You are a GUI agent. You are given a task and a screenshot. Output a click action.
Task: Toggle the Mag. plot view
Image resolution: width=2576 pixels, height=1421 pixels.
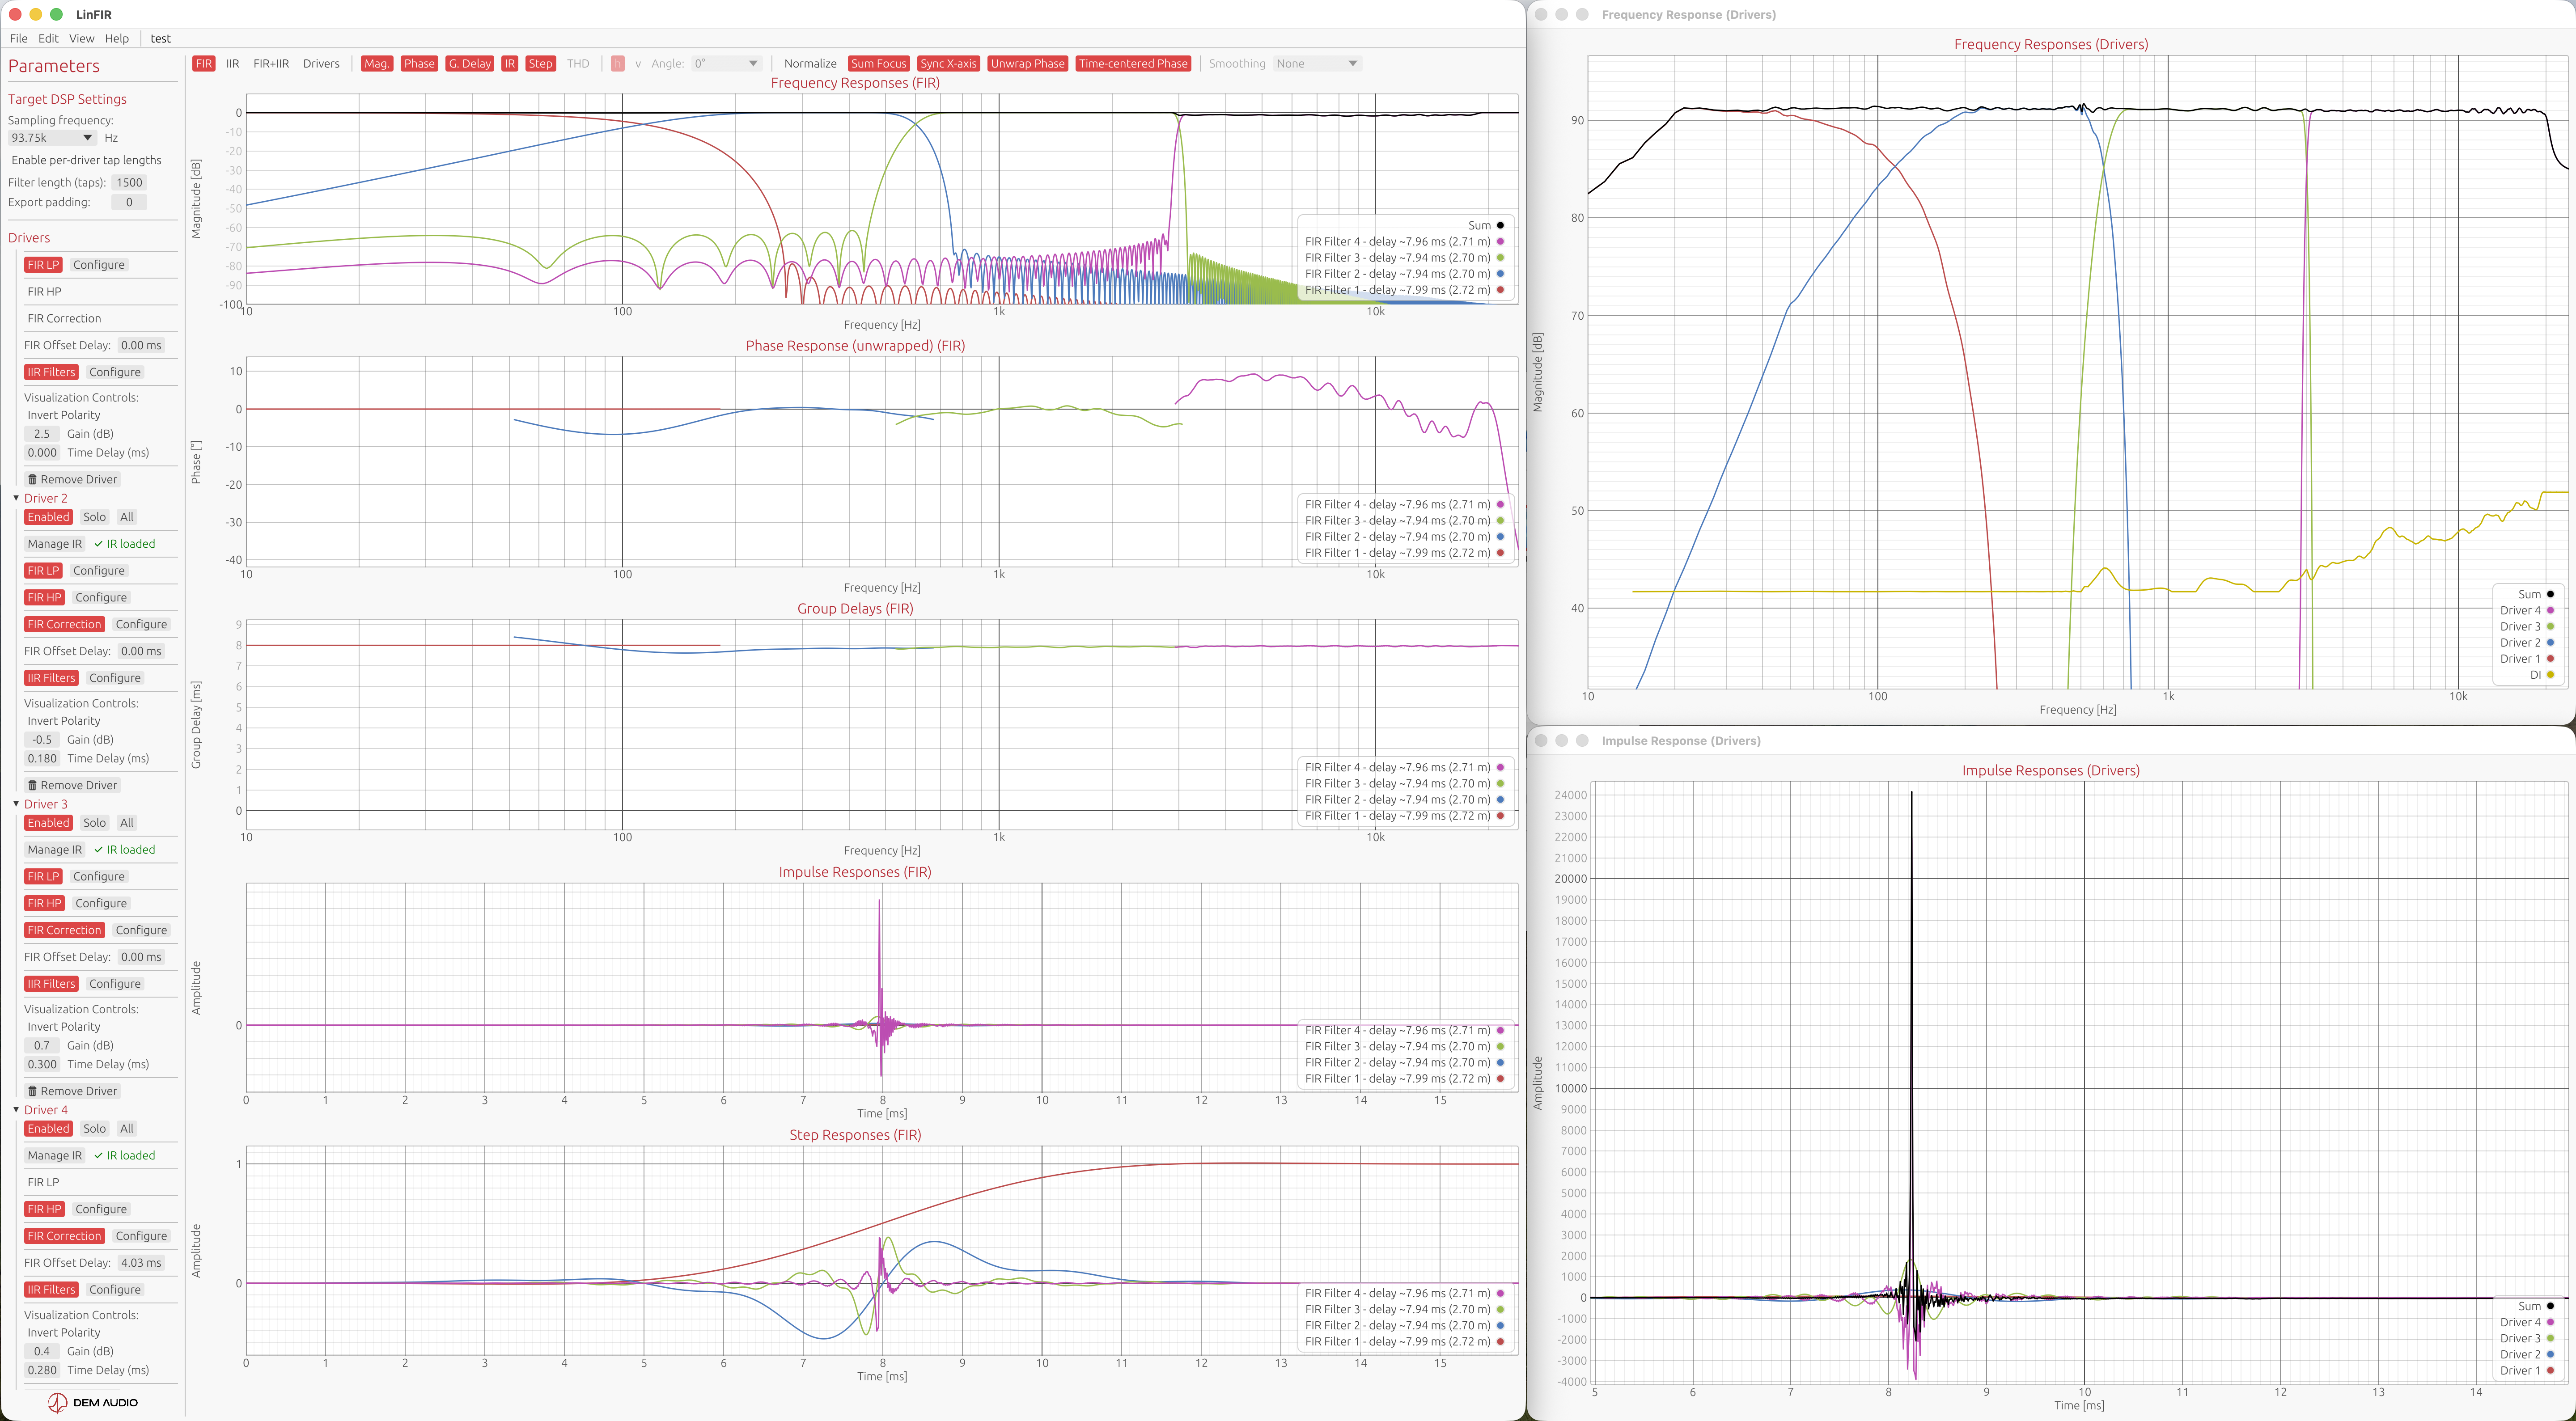[376, 63]
